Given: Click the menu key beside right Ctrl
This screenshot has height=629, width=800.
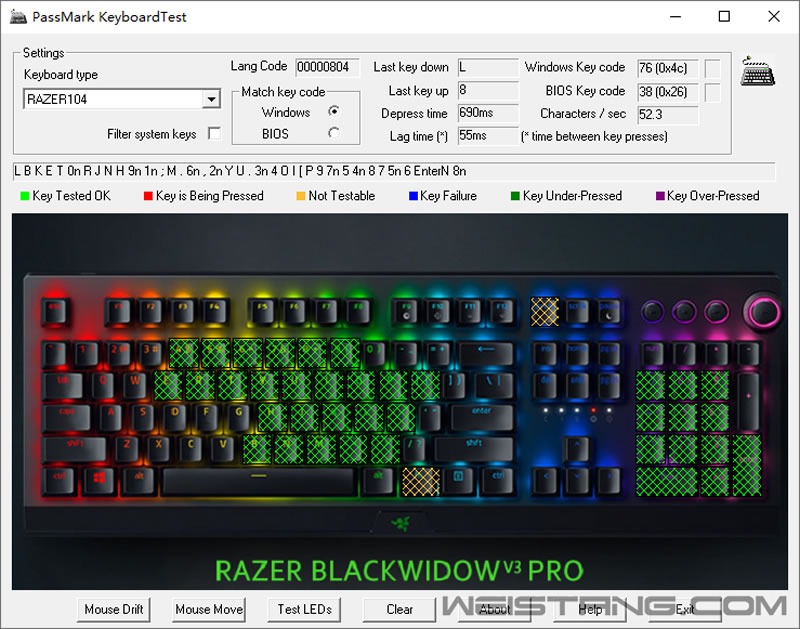Looking at the screenshot, I should (x=459, y=482).
